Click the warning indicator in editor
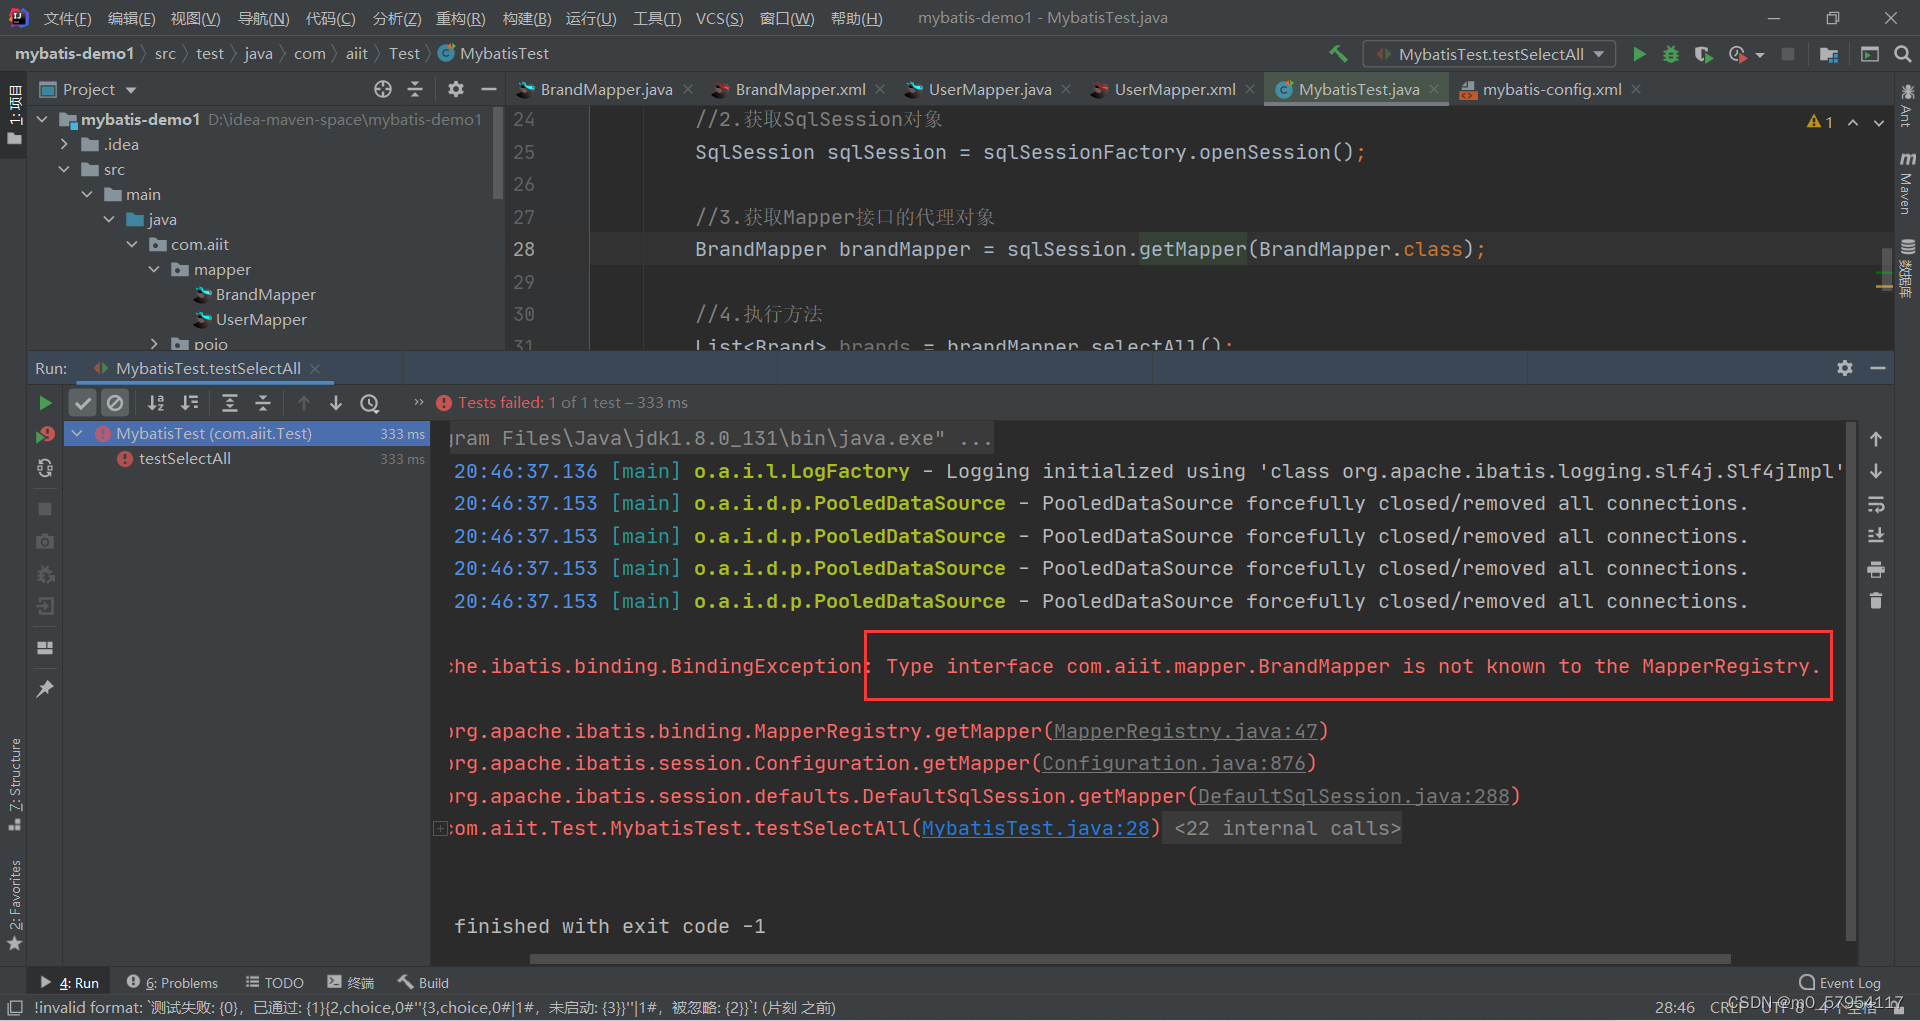 click(1820, 122)
